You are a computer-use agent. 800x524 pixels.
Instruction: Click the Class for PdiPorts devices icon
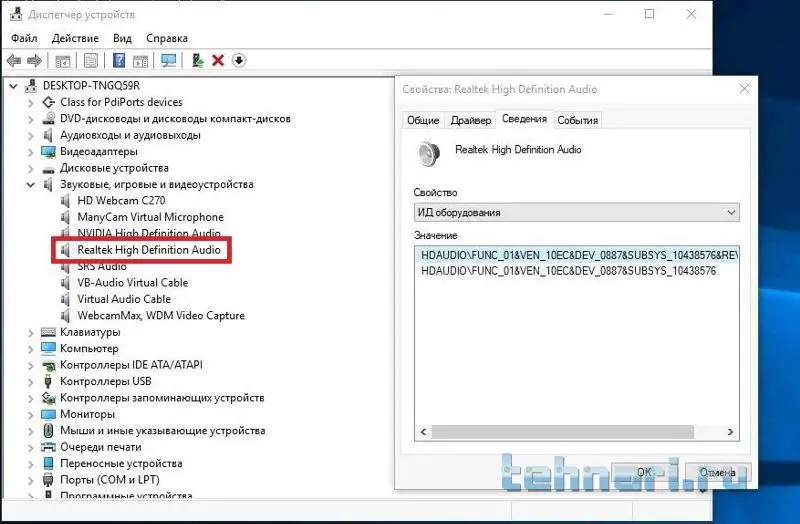[x=48, y=102]
